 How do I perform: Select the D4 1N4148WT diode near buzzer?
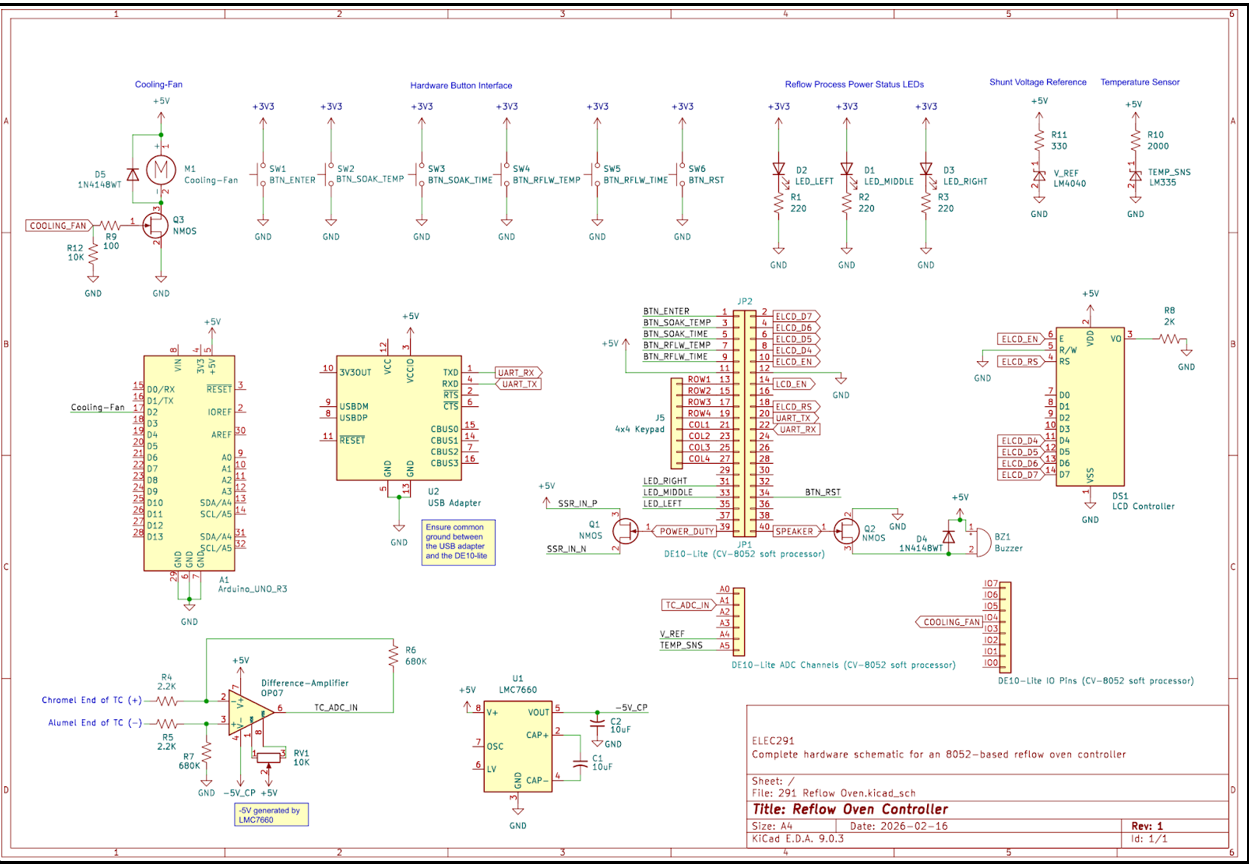[x=948, y=537]
